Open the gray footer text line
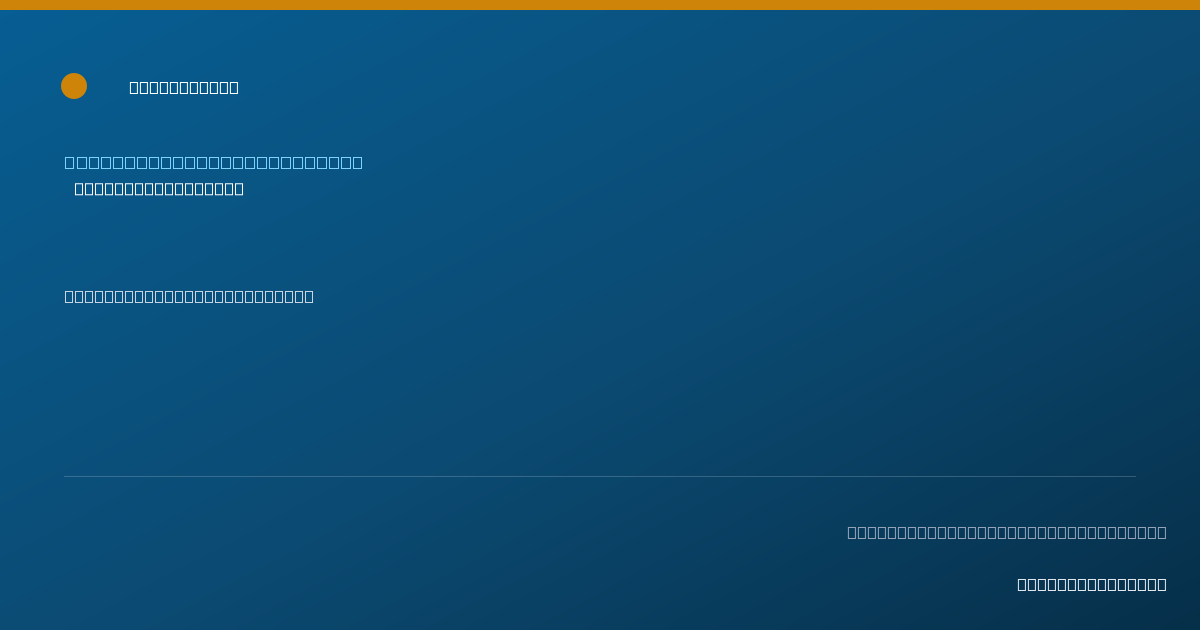The image size is (1200, 630). [x=1007, y=532]
